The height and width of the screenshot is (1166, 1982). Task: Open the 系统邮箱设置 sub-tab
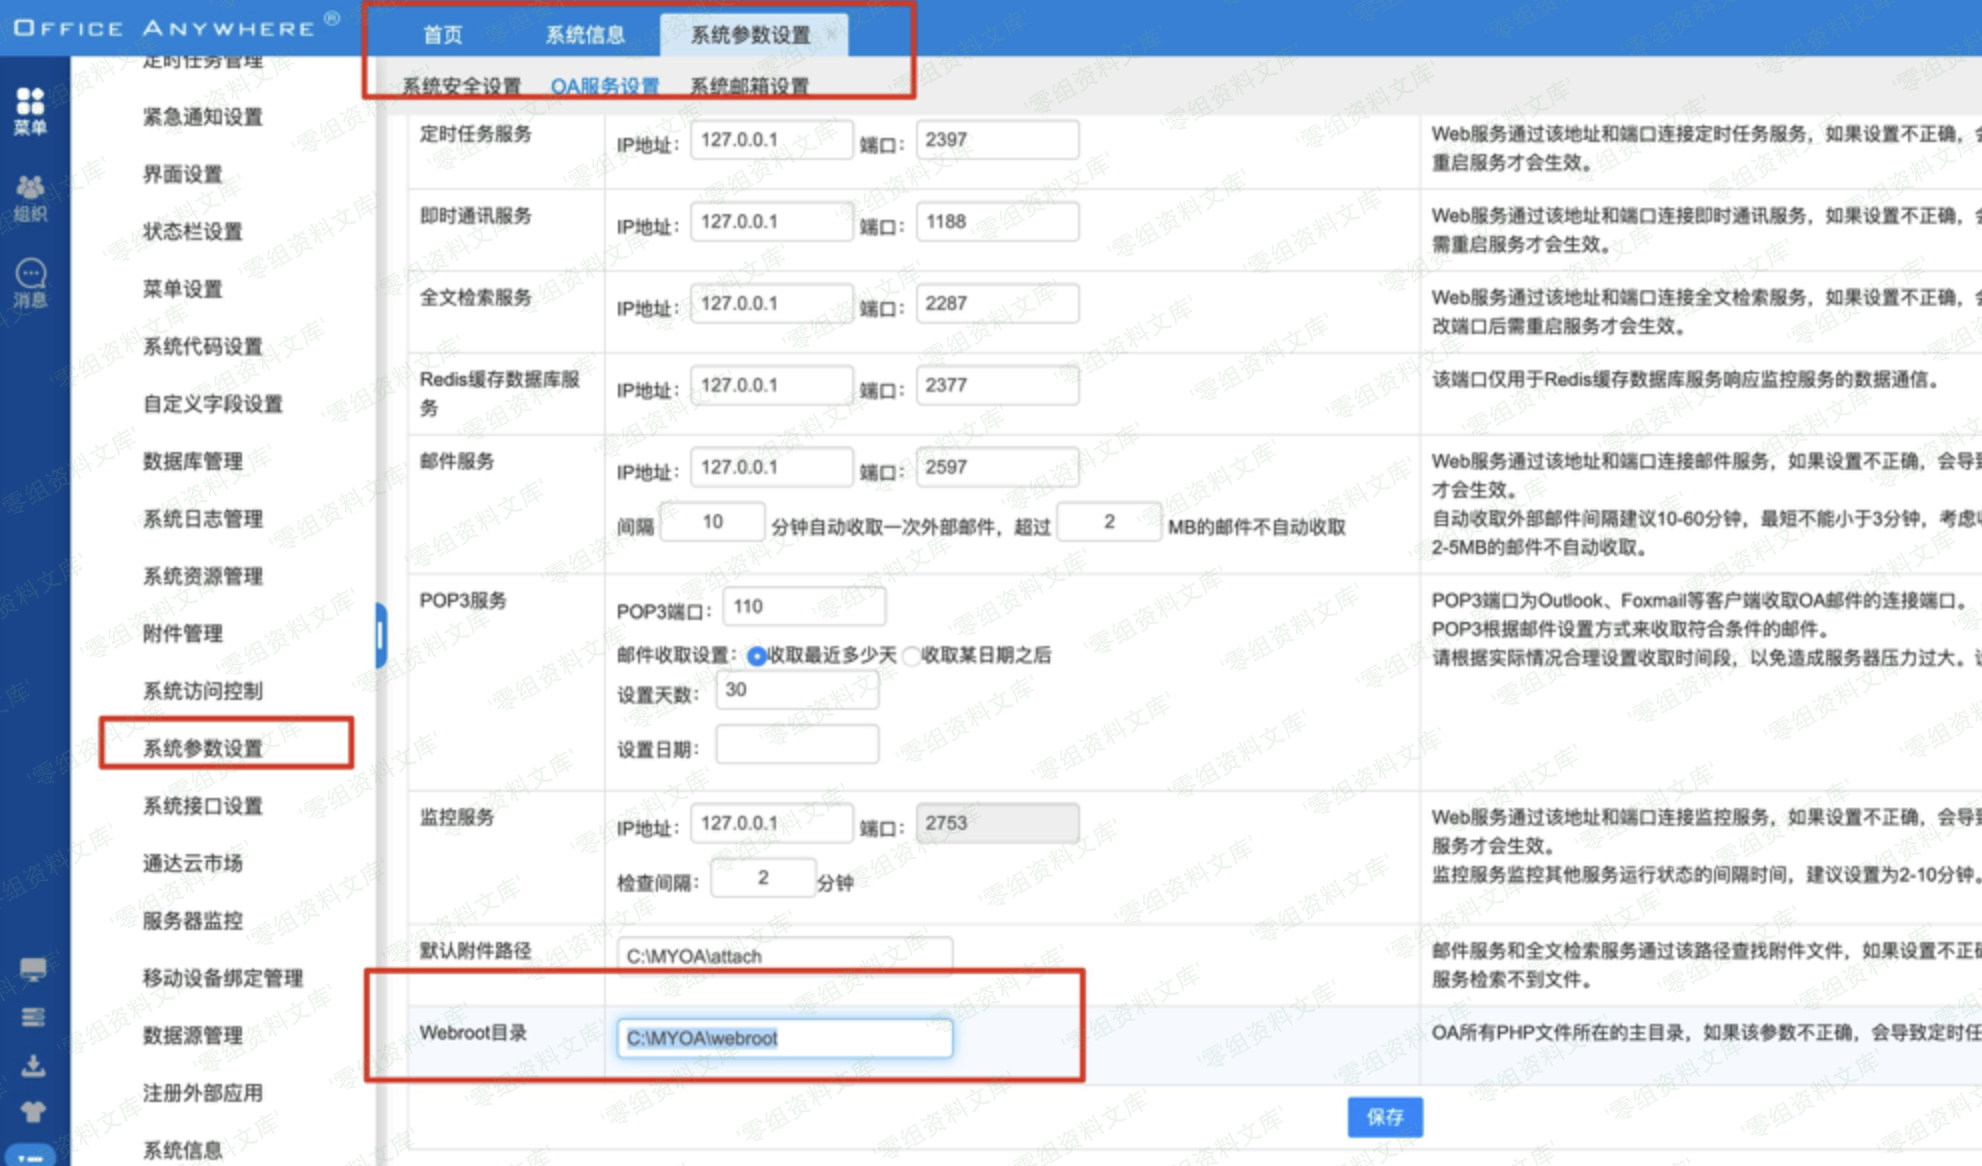pyautogui.click(x=749, y=86)
